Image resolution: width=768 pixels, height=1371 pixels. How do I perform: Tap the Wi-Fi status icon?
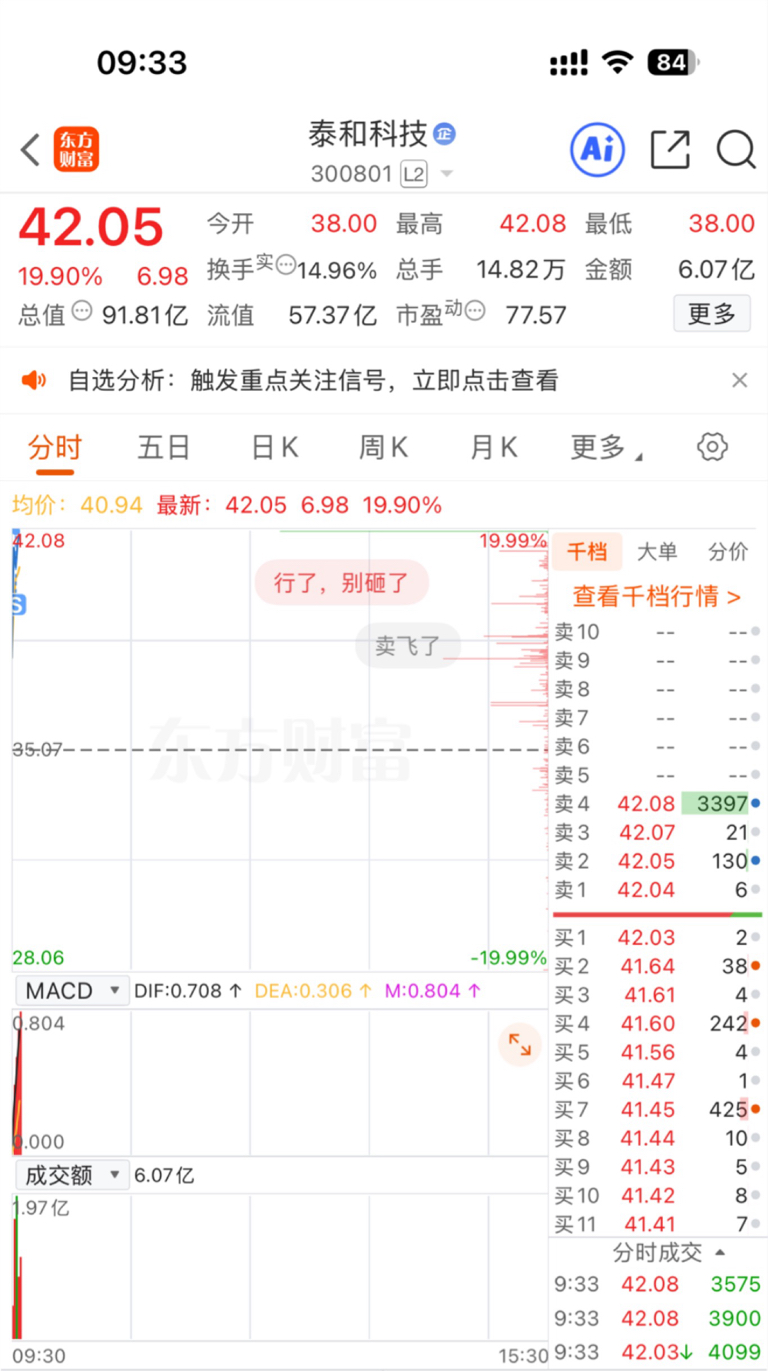(x=618, y=63)
